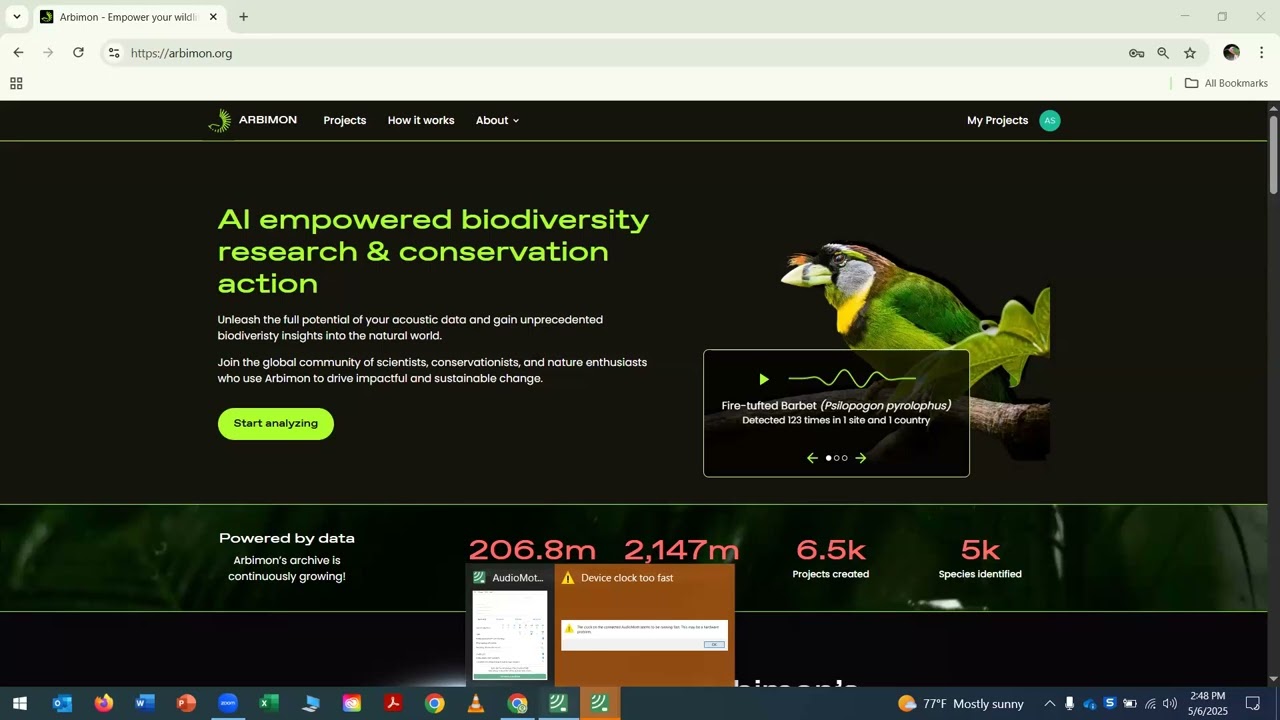Open Adobe Acrobat from the taskbar
The image size is (1280, 720).
coord(393,703)
